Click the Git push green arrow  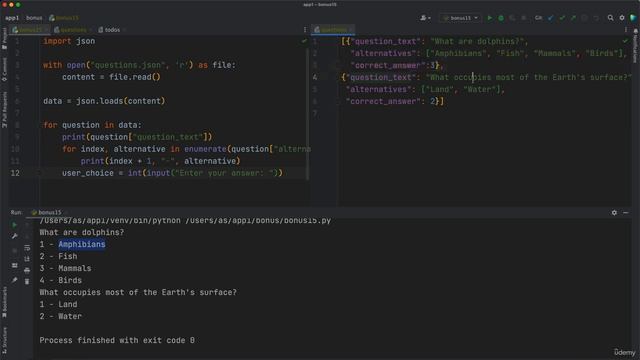(x=573, y=18)
